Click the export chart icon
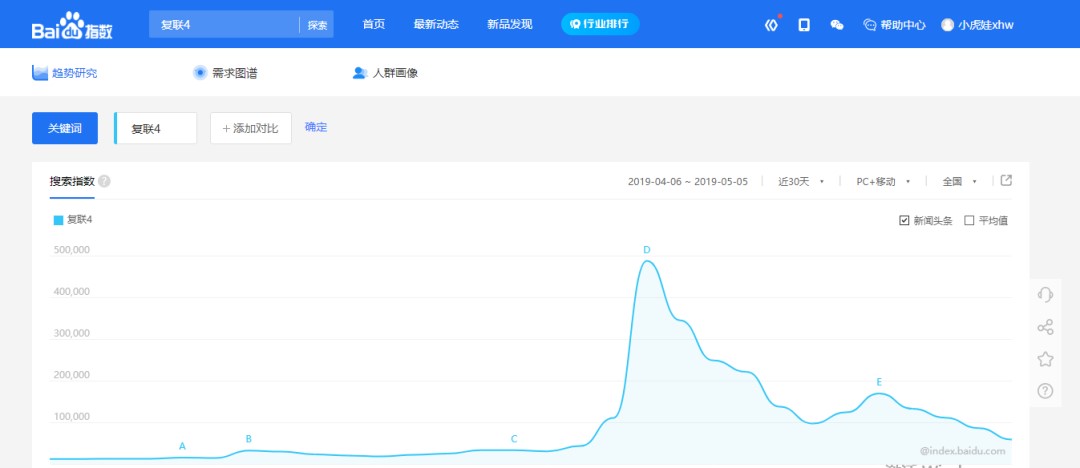Image resolution: width=1080 pixels, height=468 pixels. click(1006, 181)
